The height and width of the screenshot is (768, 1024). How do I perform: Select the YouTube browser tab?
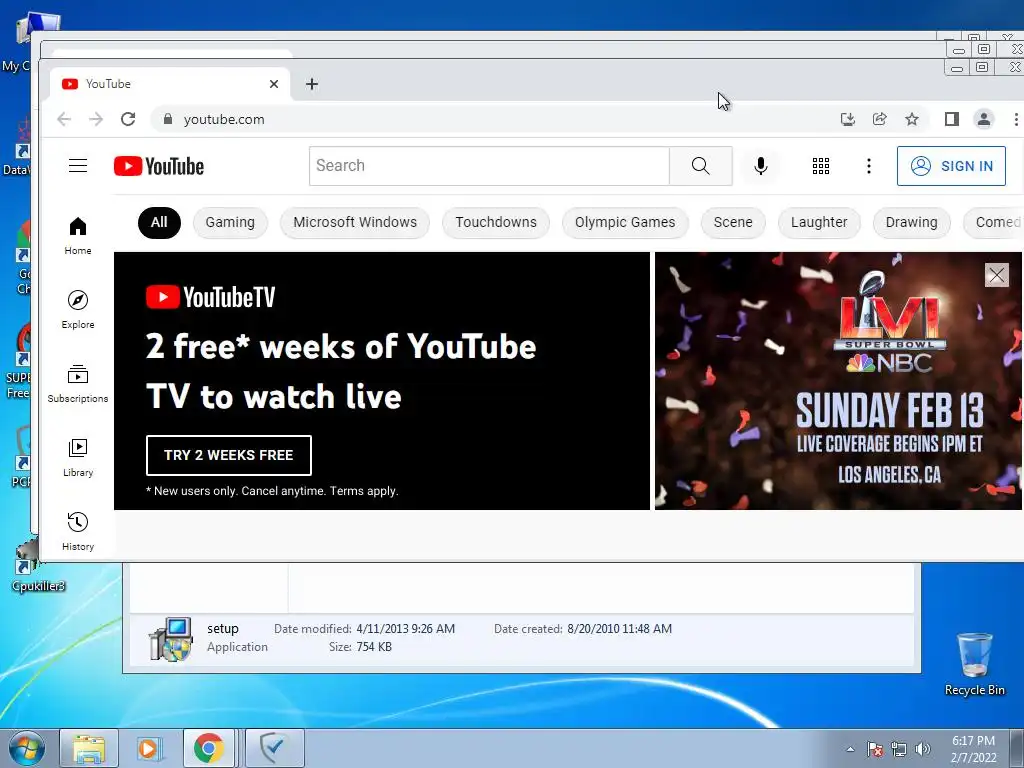click(x=170, y=84)
